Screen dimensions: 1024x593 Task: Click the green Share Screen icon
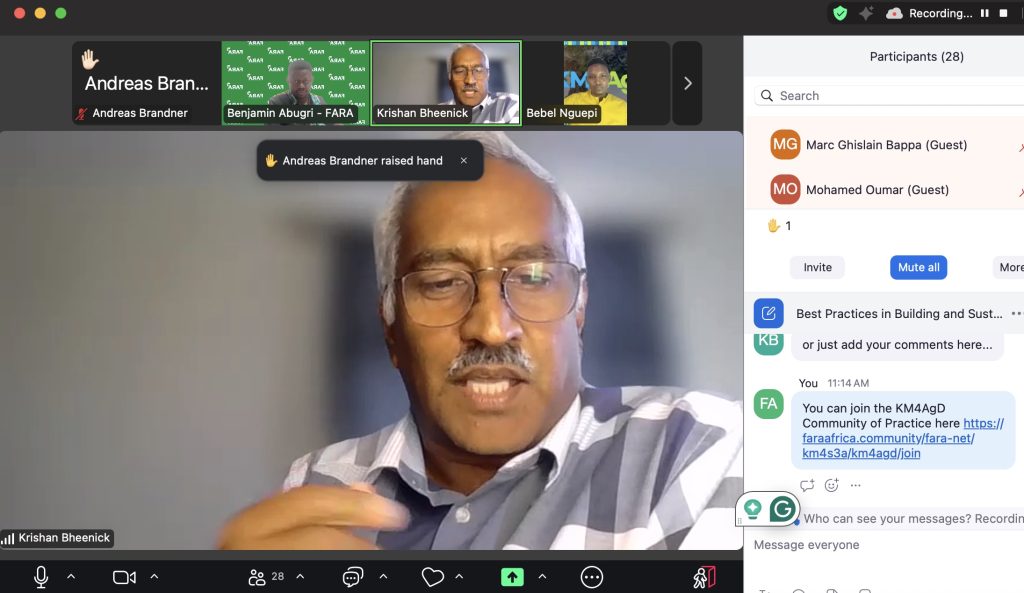click(512, 577)
